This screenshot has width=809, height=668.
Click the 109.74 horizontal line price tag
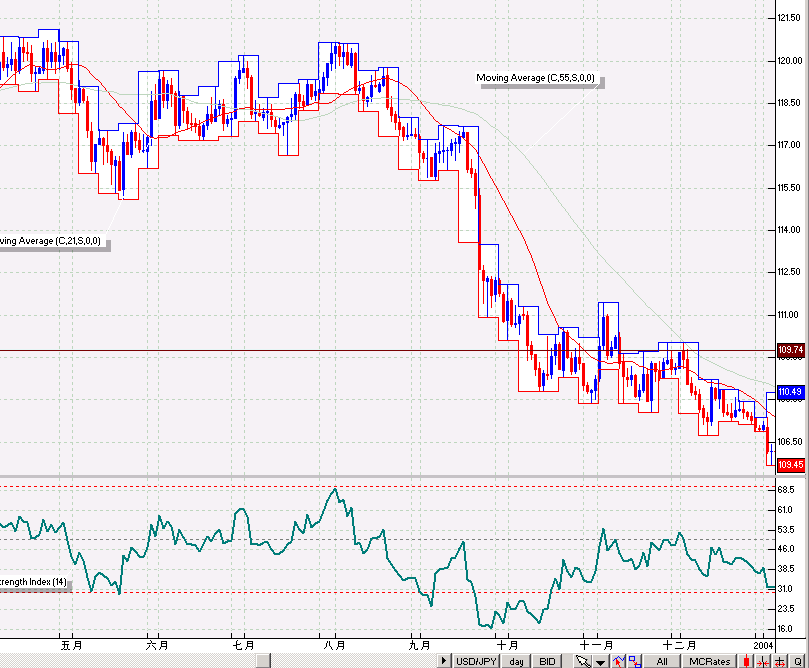coord(790,350)
